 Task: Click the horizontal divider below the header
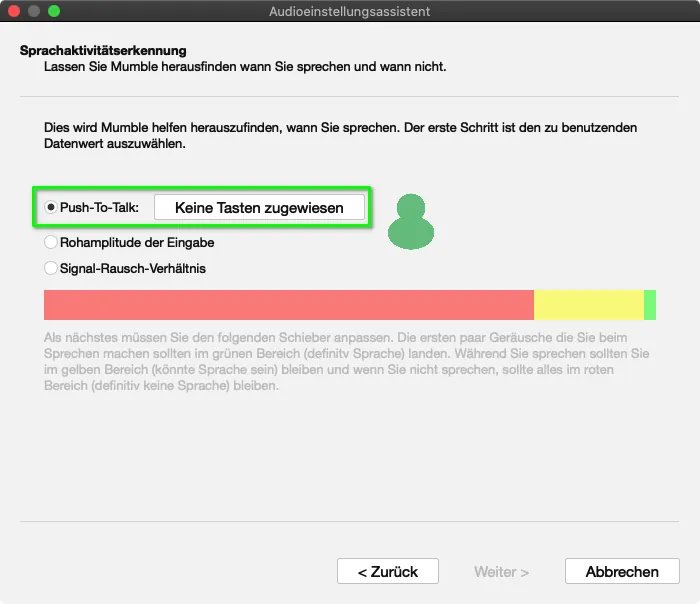pyautogui.click(x=349, y=96)
